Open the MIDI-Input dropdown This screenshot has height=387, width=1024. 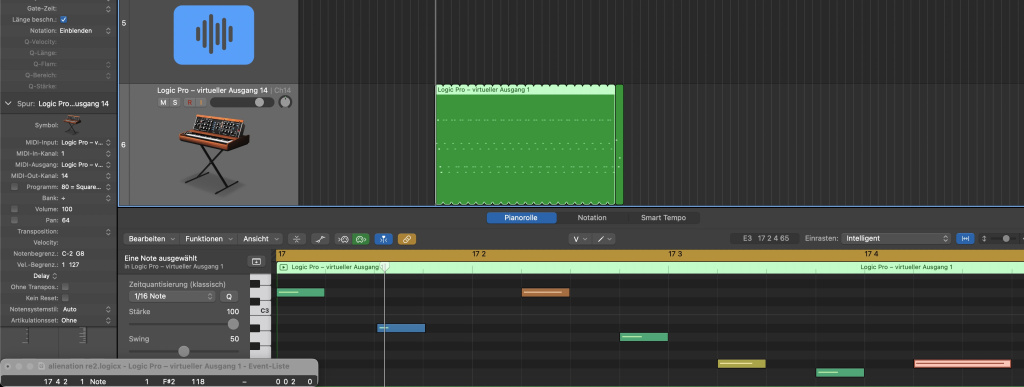coord(86,142)
